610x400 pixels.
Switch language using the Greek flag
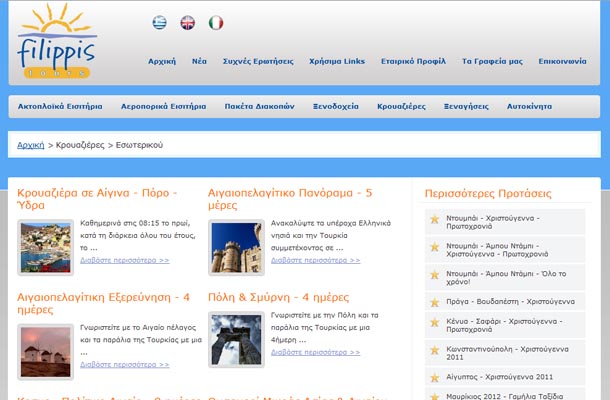tap(160, 22)
